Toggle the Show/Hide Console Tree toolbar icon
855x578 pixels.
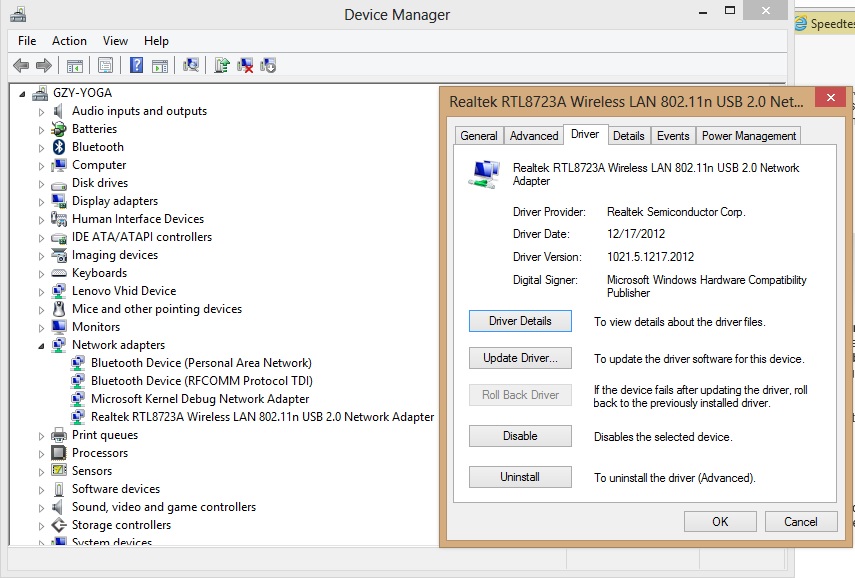(75, 66)
